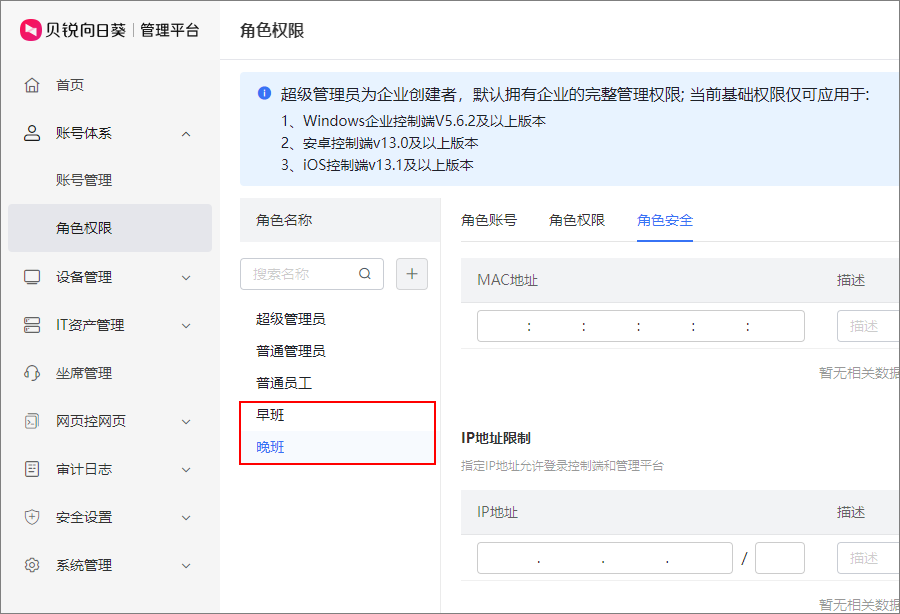Click the 账号体系 person icon
This screenshot has width=900, height=614.
32,133
